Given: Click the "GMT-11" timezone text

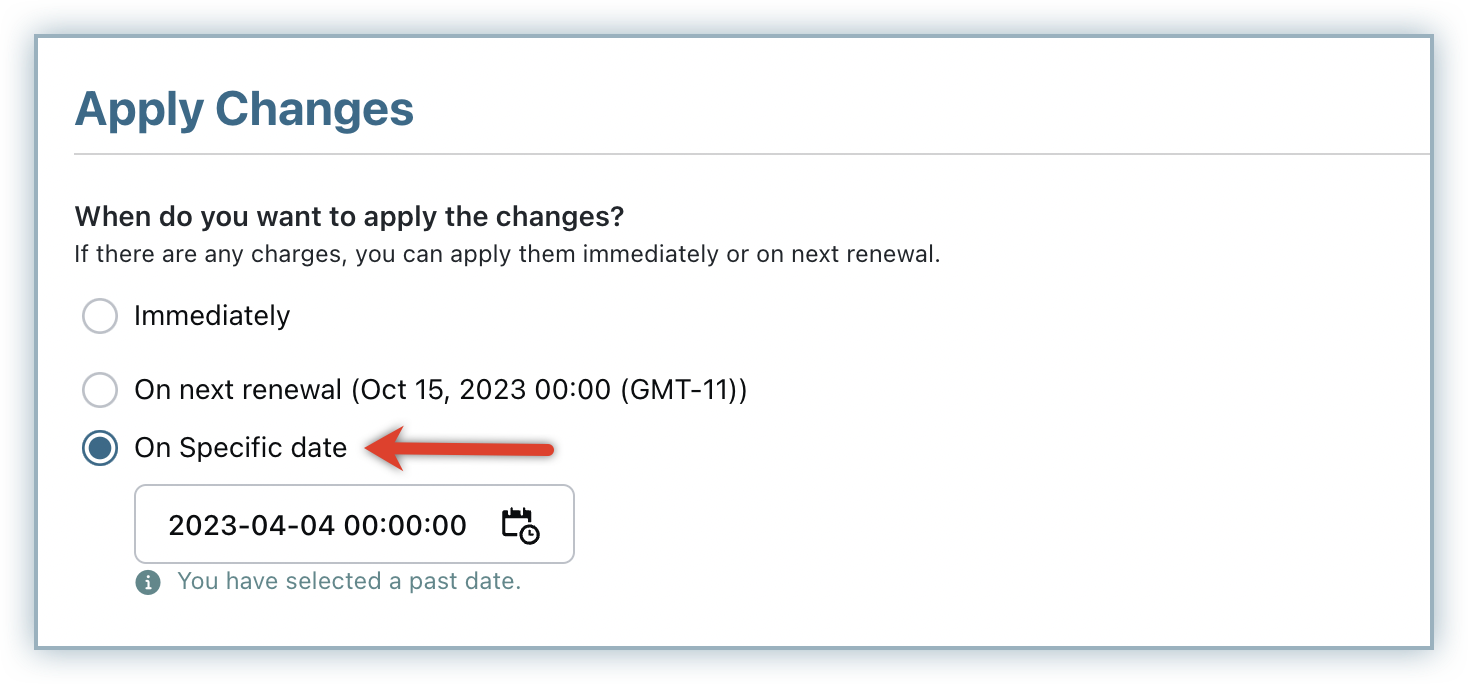Looking at the screenshot, I should (682, 389).
